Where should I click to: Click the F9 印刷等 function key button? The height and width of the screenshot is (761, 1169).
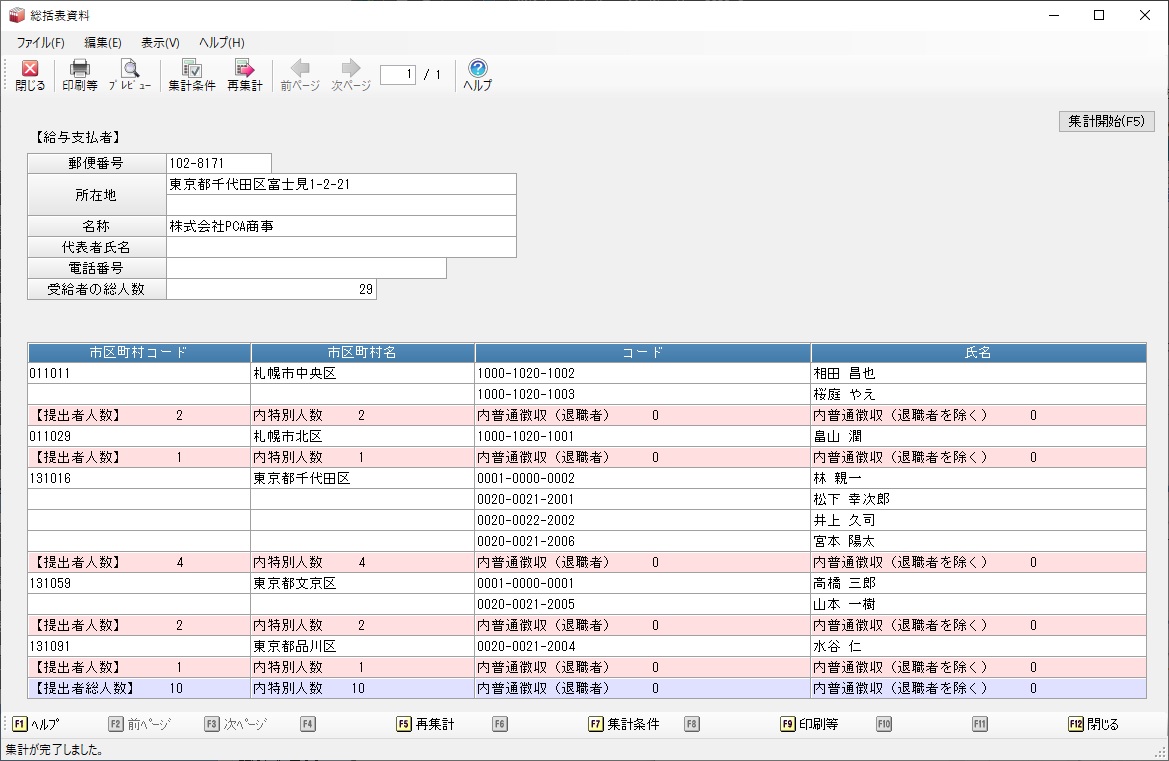[x=809, y=724]
